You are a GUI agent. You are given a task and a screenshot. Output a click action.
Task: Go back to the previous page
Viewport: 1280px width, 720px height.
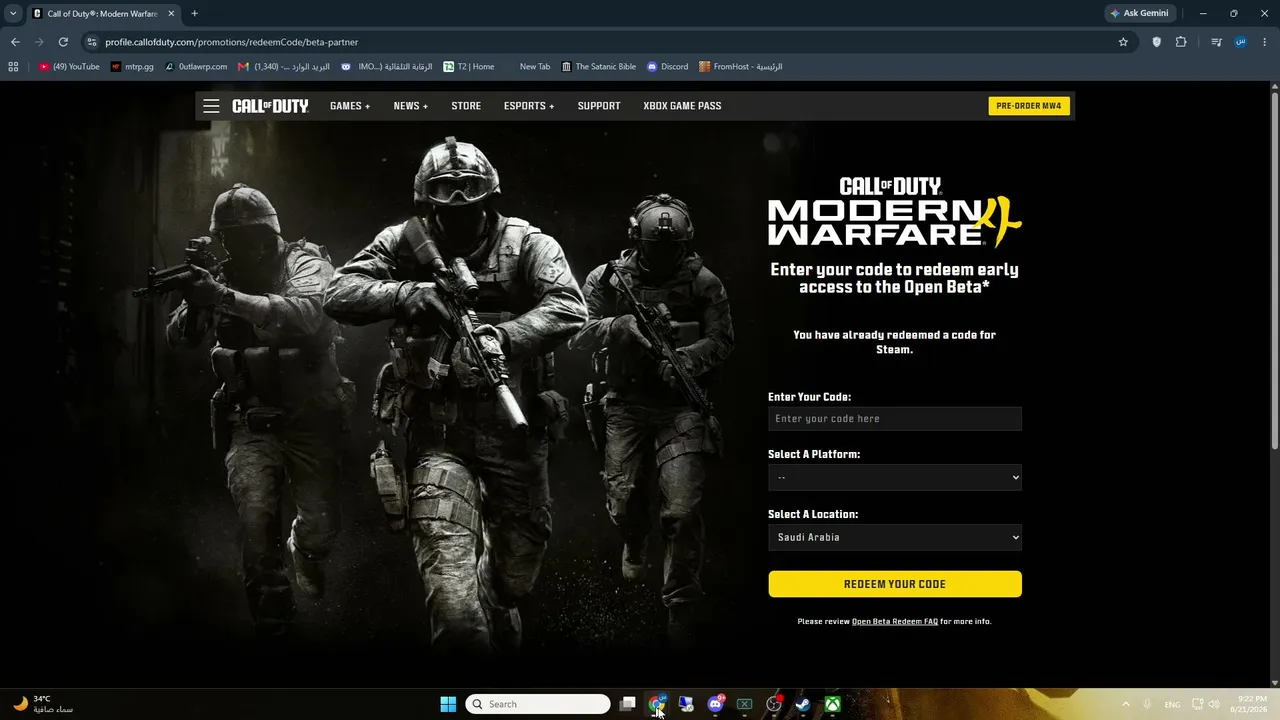click(x=15, y=42)
